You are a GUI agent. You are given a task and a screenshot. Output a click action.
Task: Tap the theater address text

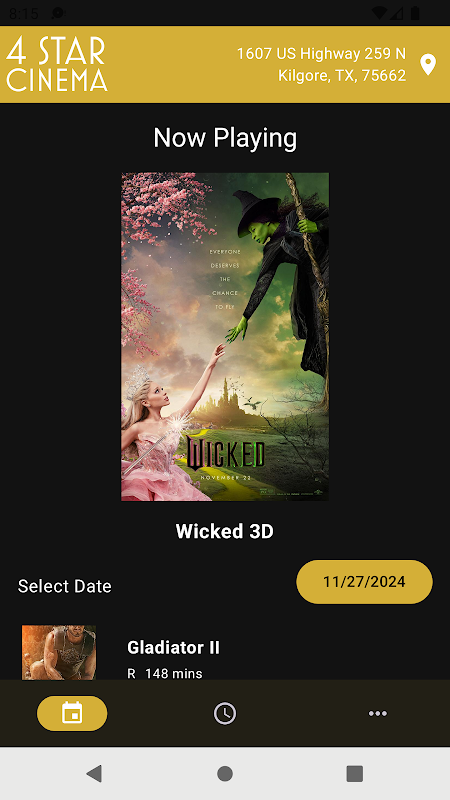321,64
